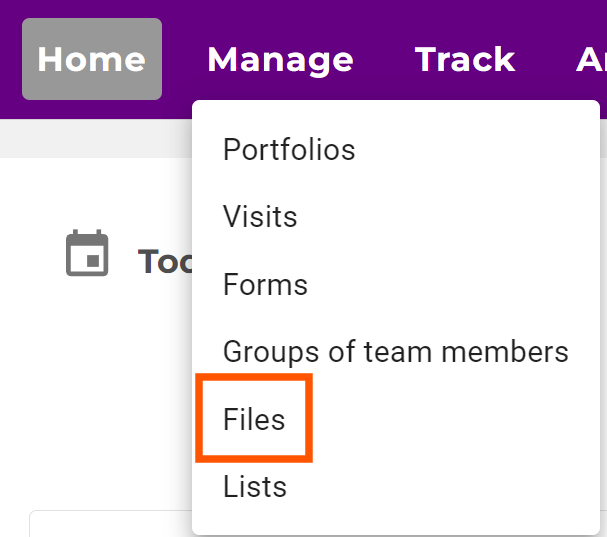Click the calendar icon beside the heading
Image resolution: width=607 pixels, height=537 pixels.
click(87, 254)
